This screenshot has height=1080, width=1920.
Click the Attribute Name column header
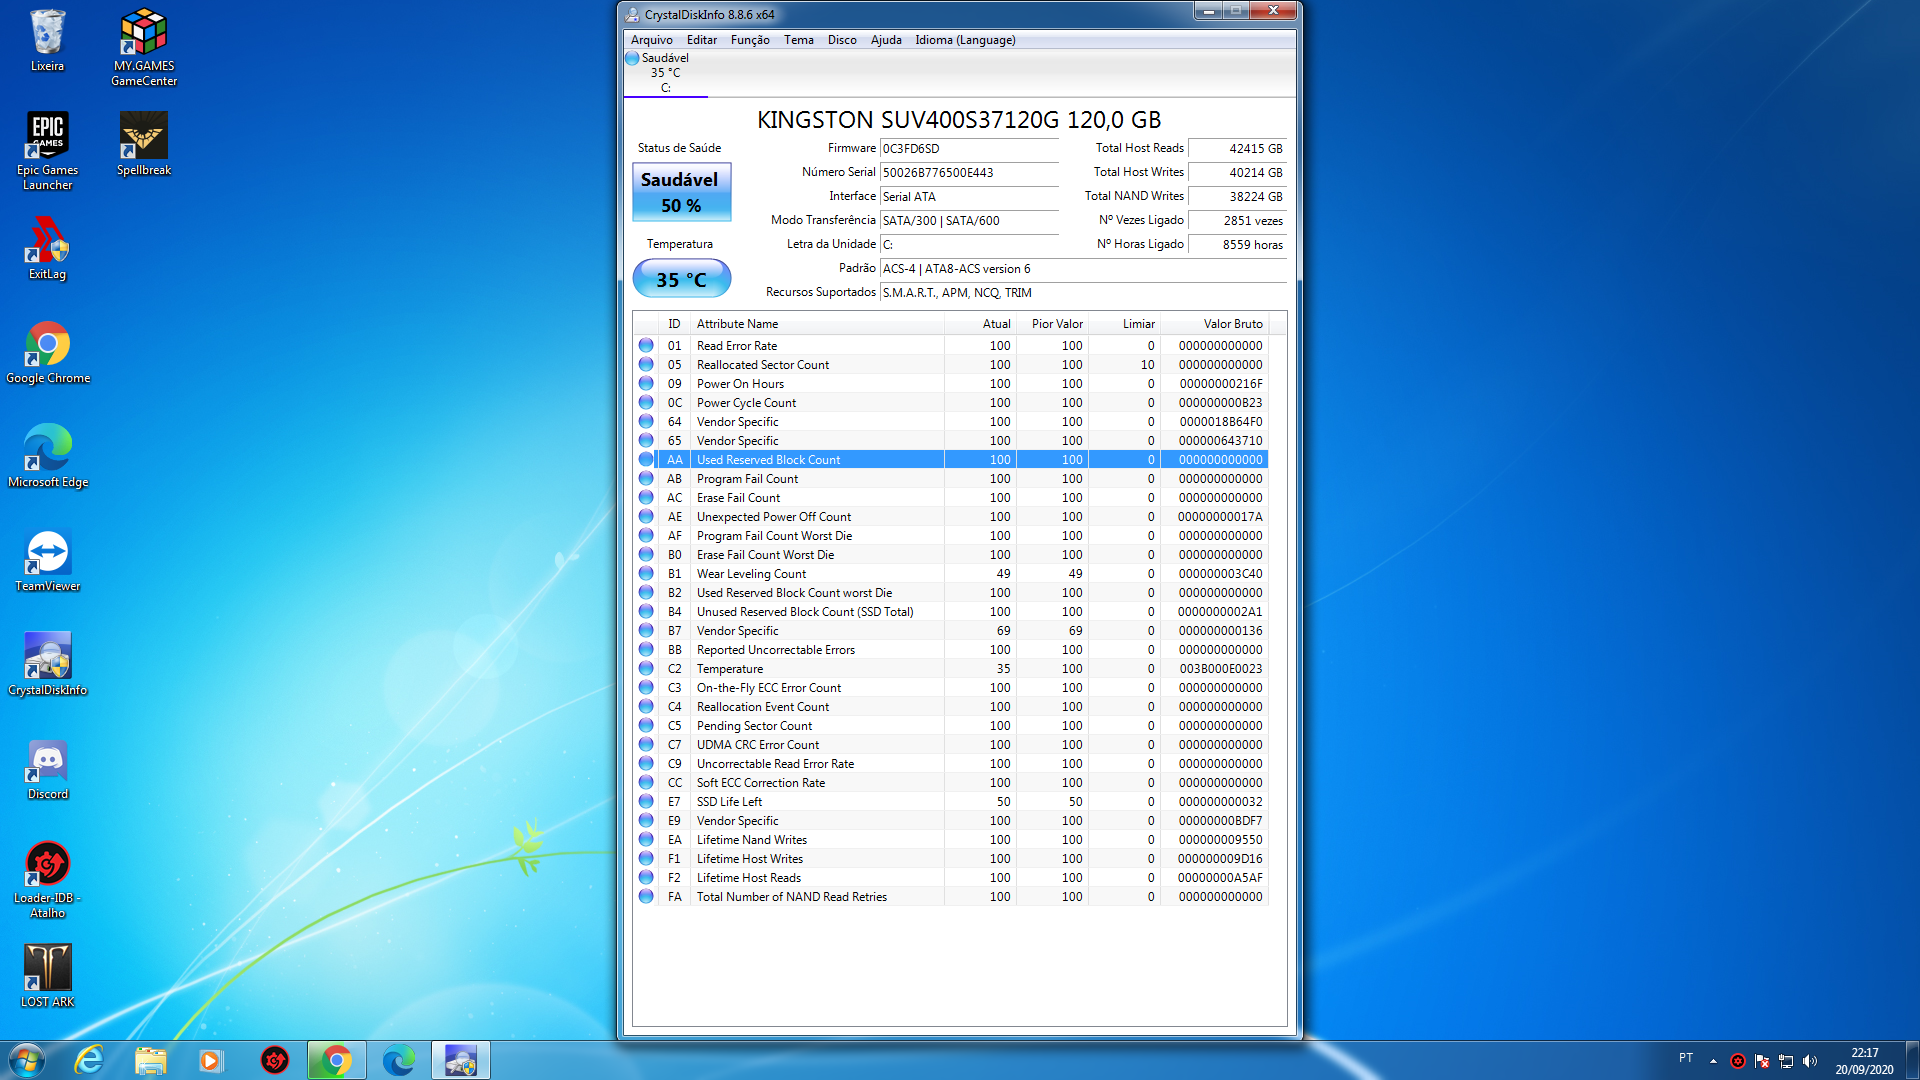[x=816, y=324]
